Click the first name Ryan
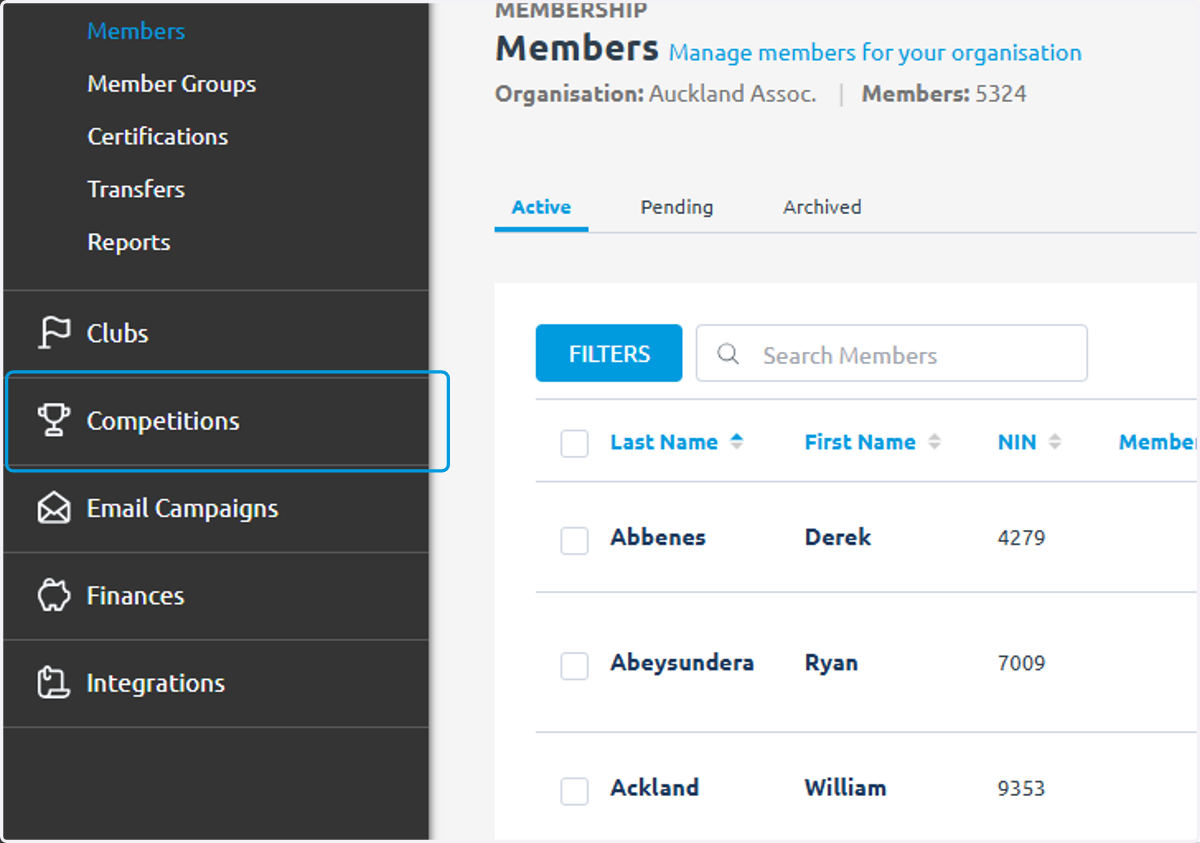1200x843 pixels. [831, 663]
